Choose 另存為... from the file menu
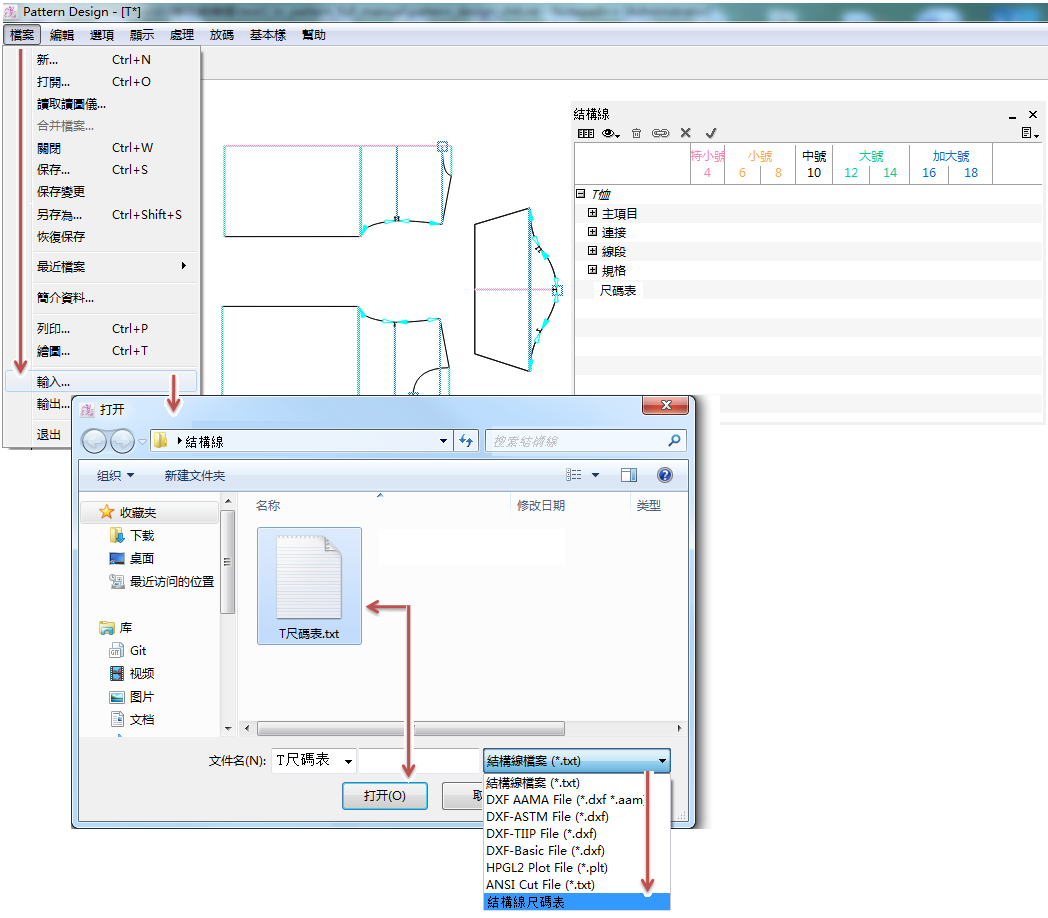This screenshot has height=918, width=1048. click(x=100, y=215)
